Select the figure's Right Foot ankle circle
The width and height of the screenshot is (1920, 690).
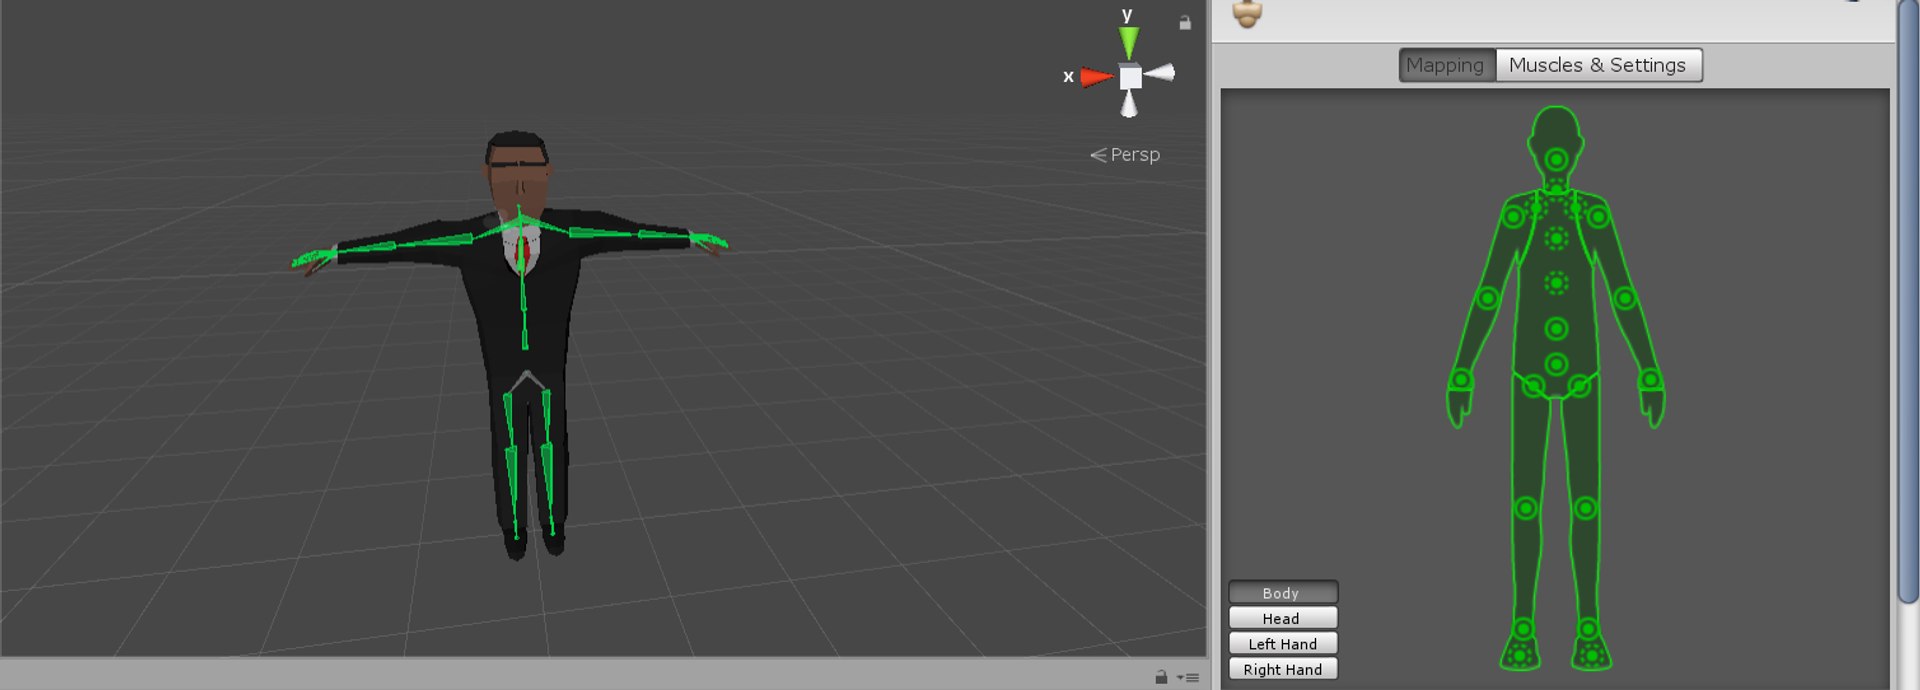coord(1523,629)
